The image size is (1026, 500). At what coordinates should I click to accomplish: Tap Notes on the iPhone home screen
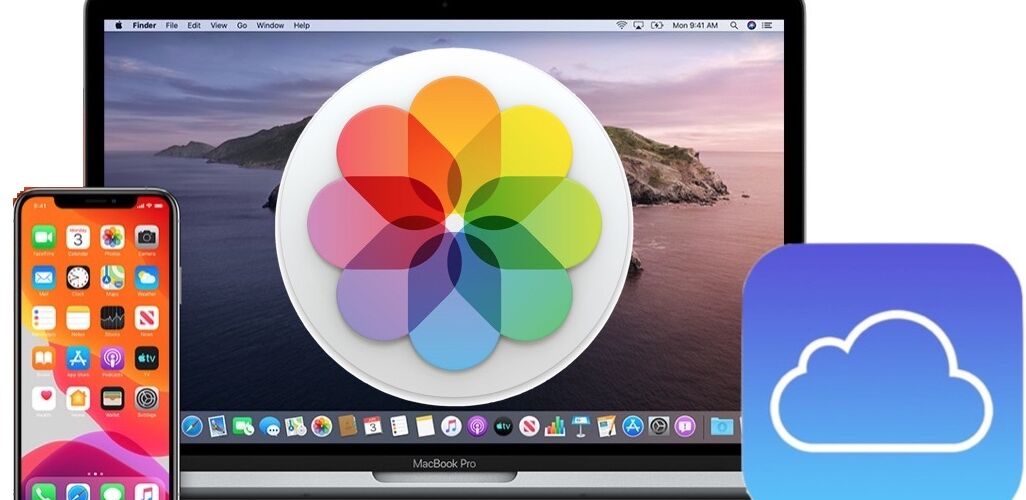[78, 318]
